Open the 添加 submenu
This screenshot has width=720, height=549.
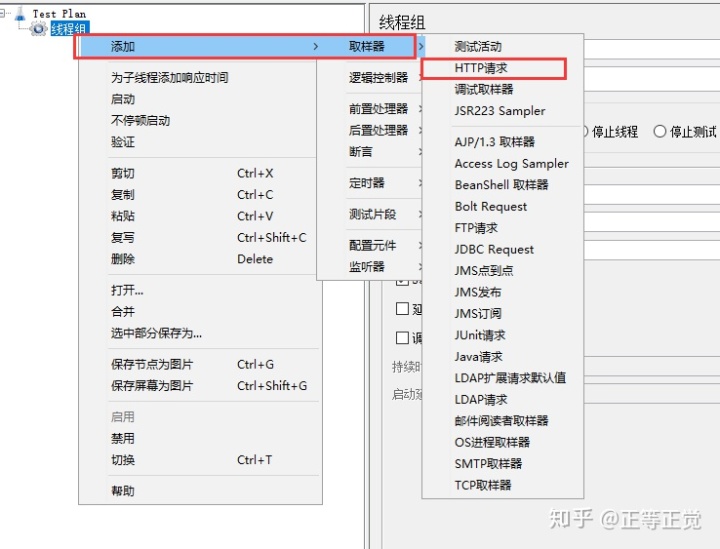point(198,46)
